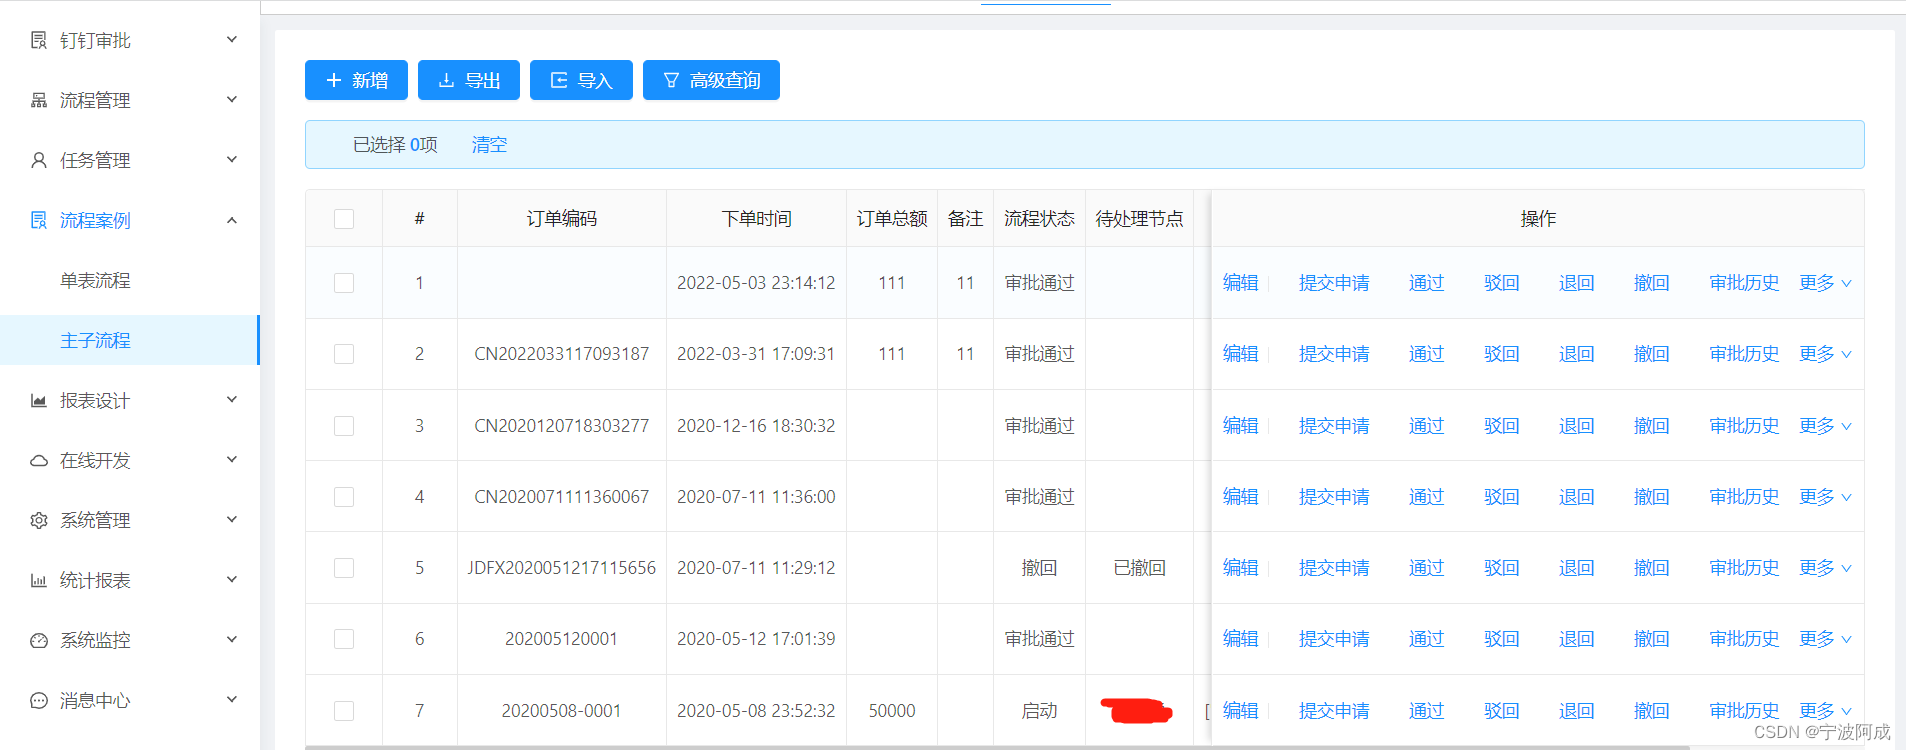Check the checkbox for order 20200508-0001
Screen dimensions: 1906x750
click(x=344, y=711)
